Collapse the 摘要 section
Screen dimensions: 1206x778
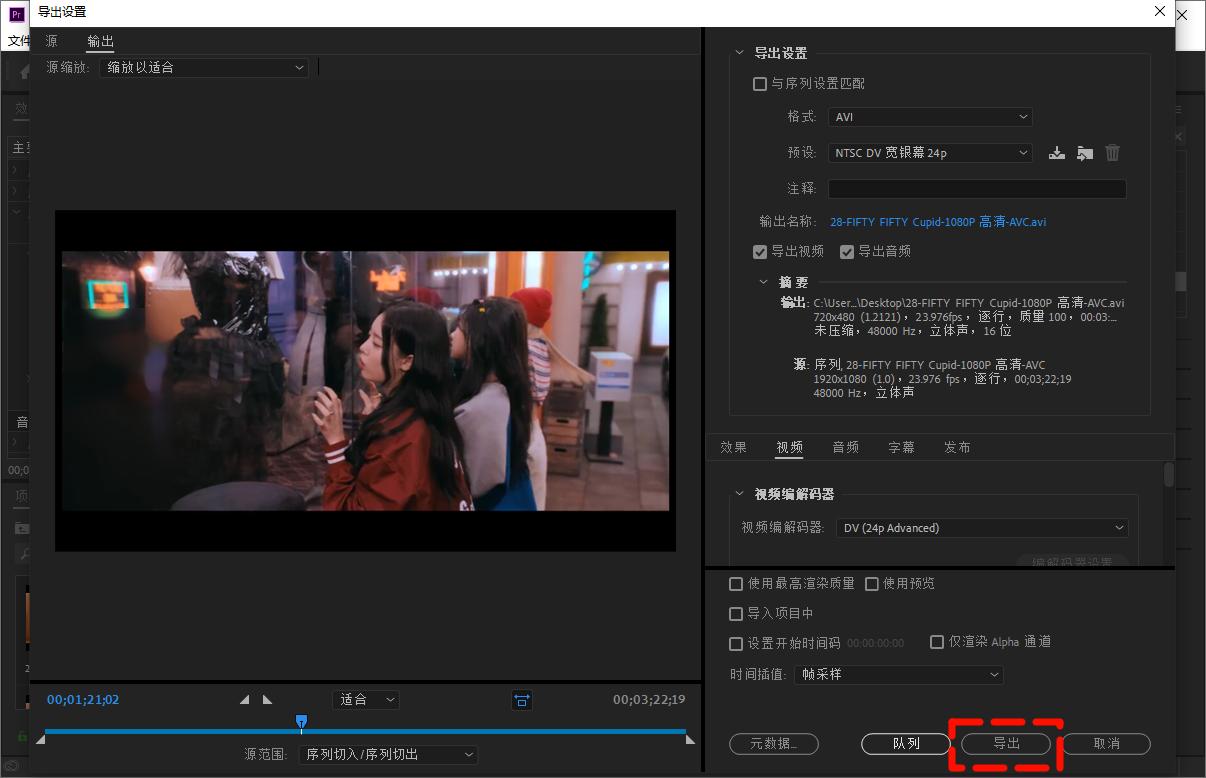click(x=764, y=282)
